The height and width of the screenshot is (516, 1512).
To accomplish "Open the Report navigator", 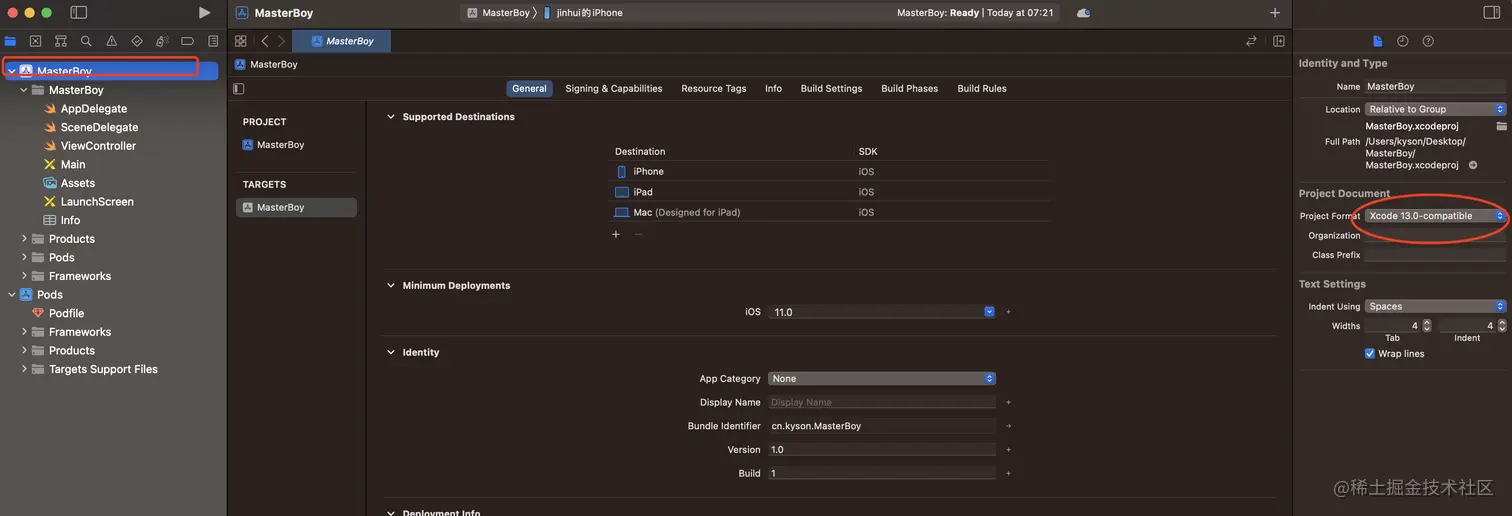I will [213, 41].
